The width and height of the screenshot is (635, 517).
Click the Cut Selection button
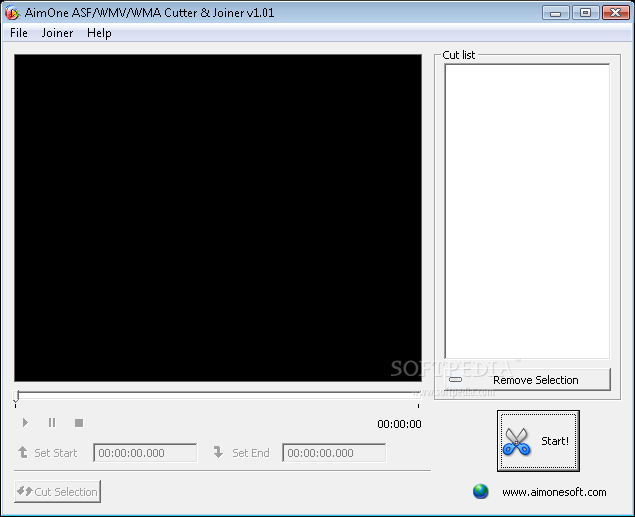[58, 491]
